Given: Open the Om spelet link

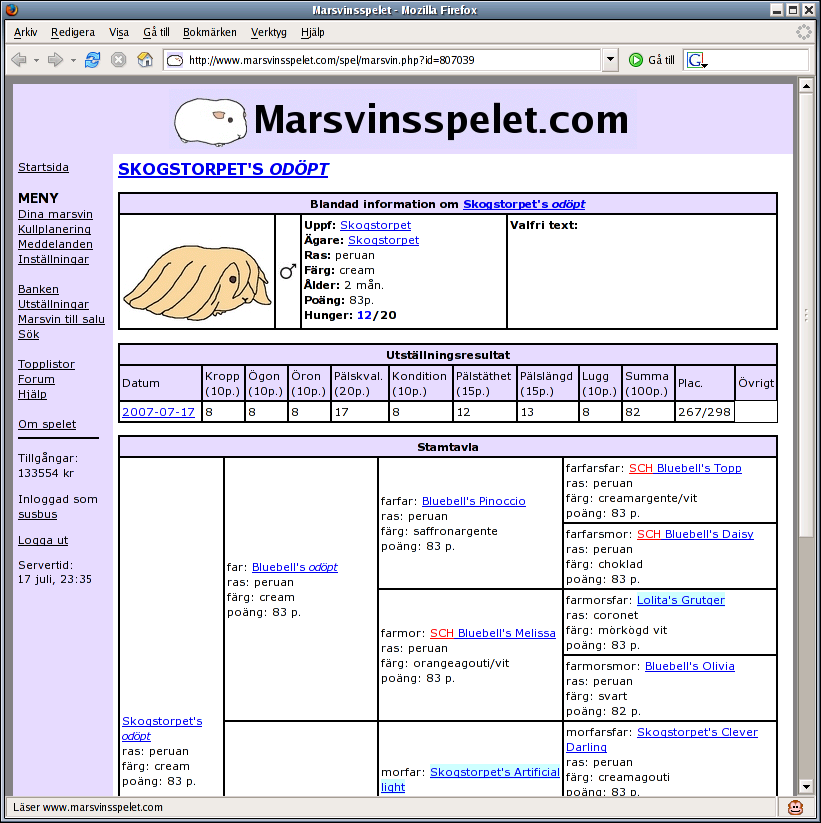Looking at the screenshot, I should [47, 425].
